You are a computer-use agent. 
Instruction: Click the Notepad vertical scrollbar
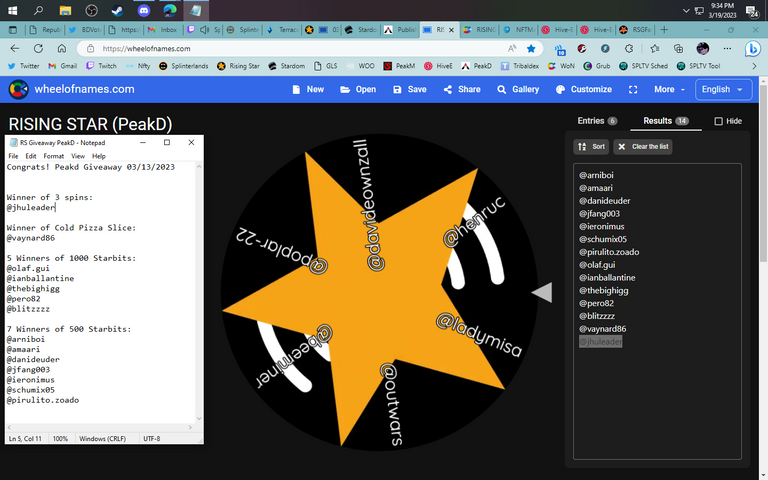tap(199, 292)
